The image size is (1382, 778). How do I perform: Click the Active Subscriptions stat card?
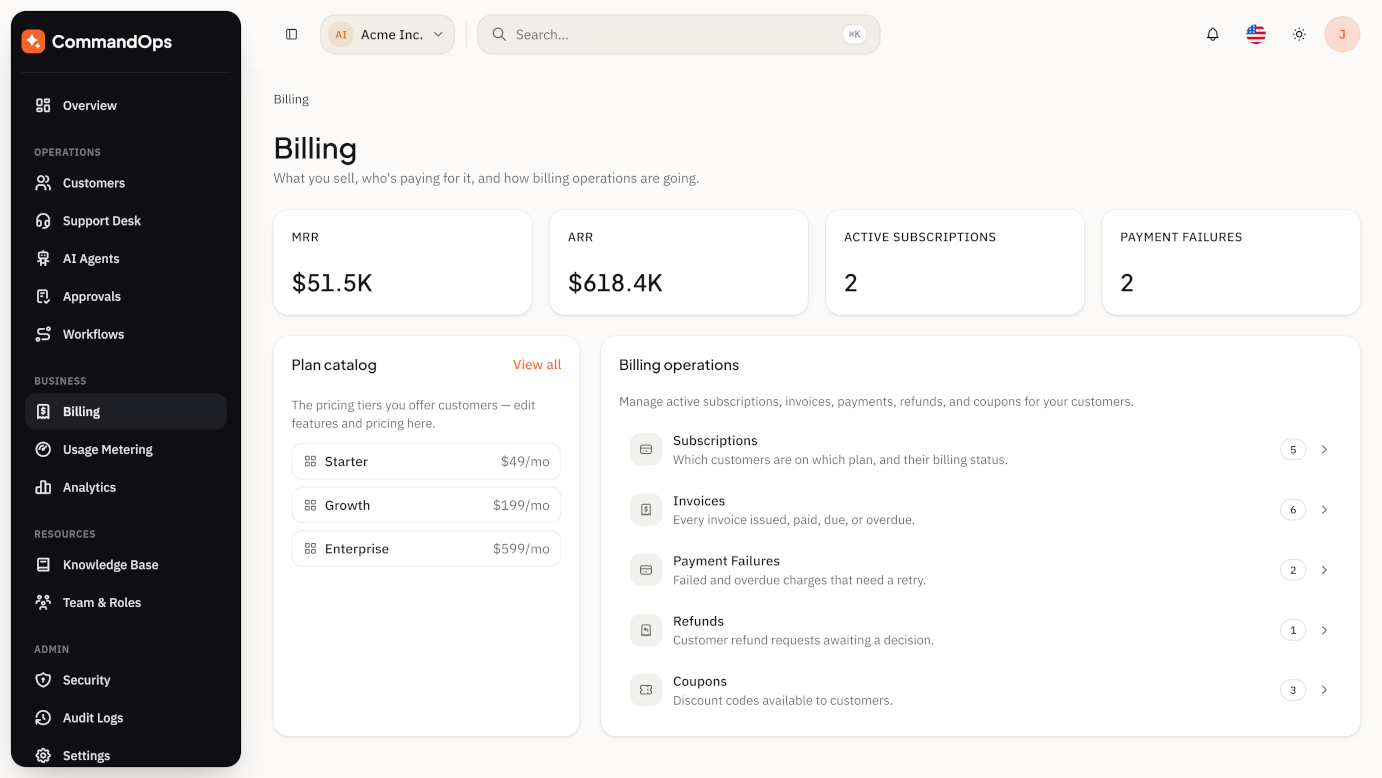click(955, 262)
